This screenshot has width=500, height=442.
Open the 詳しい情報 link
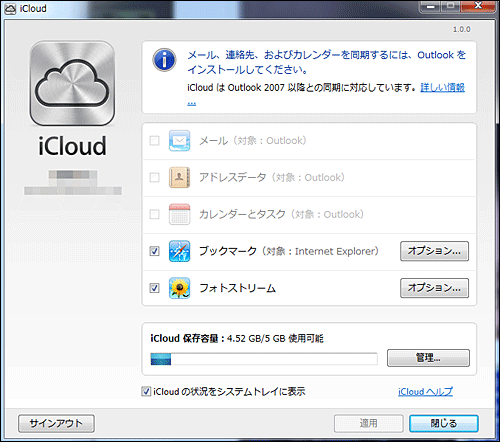442,88
